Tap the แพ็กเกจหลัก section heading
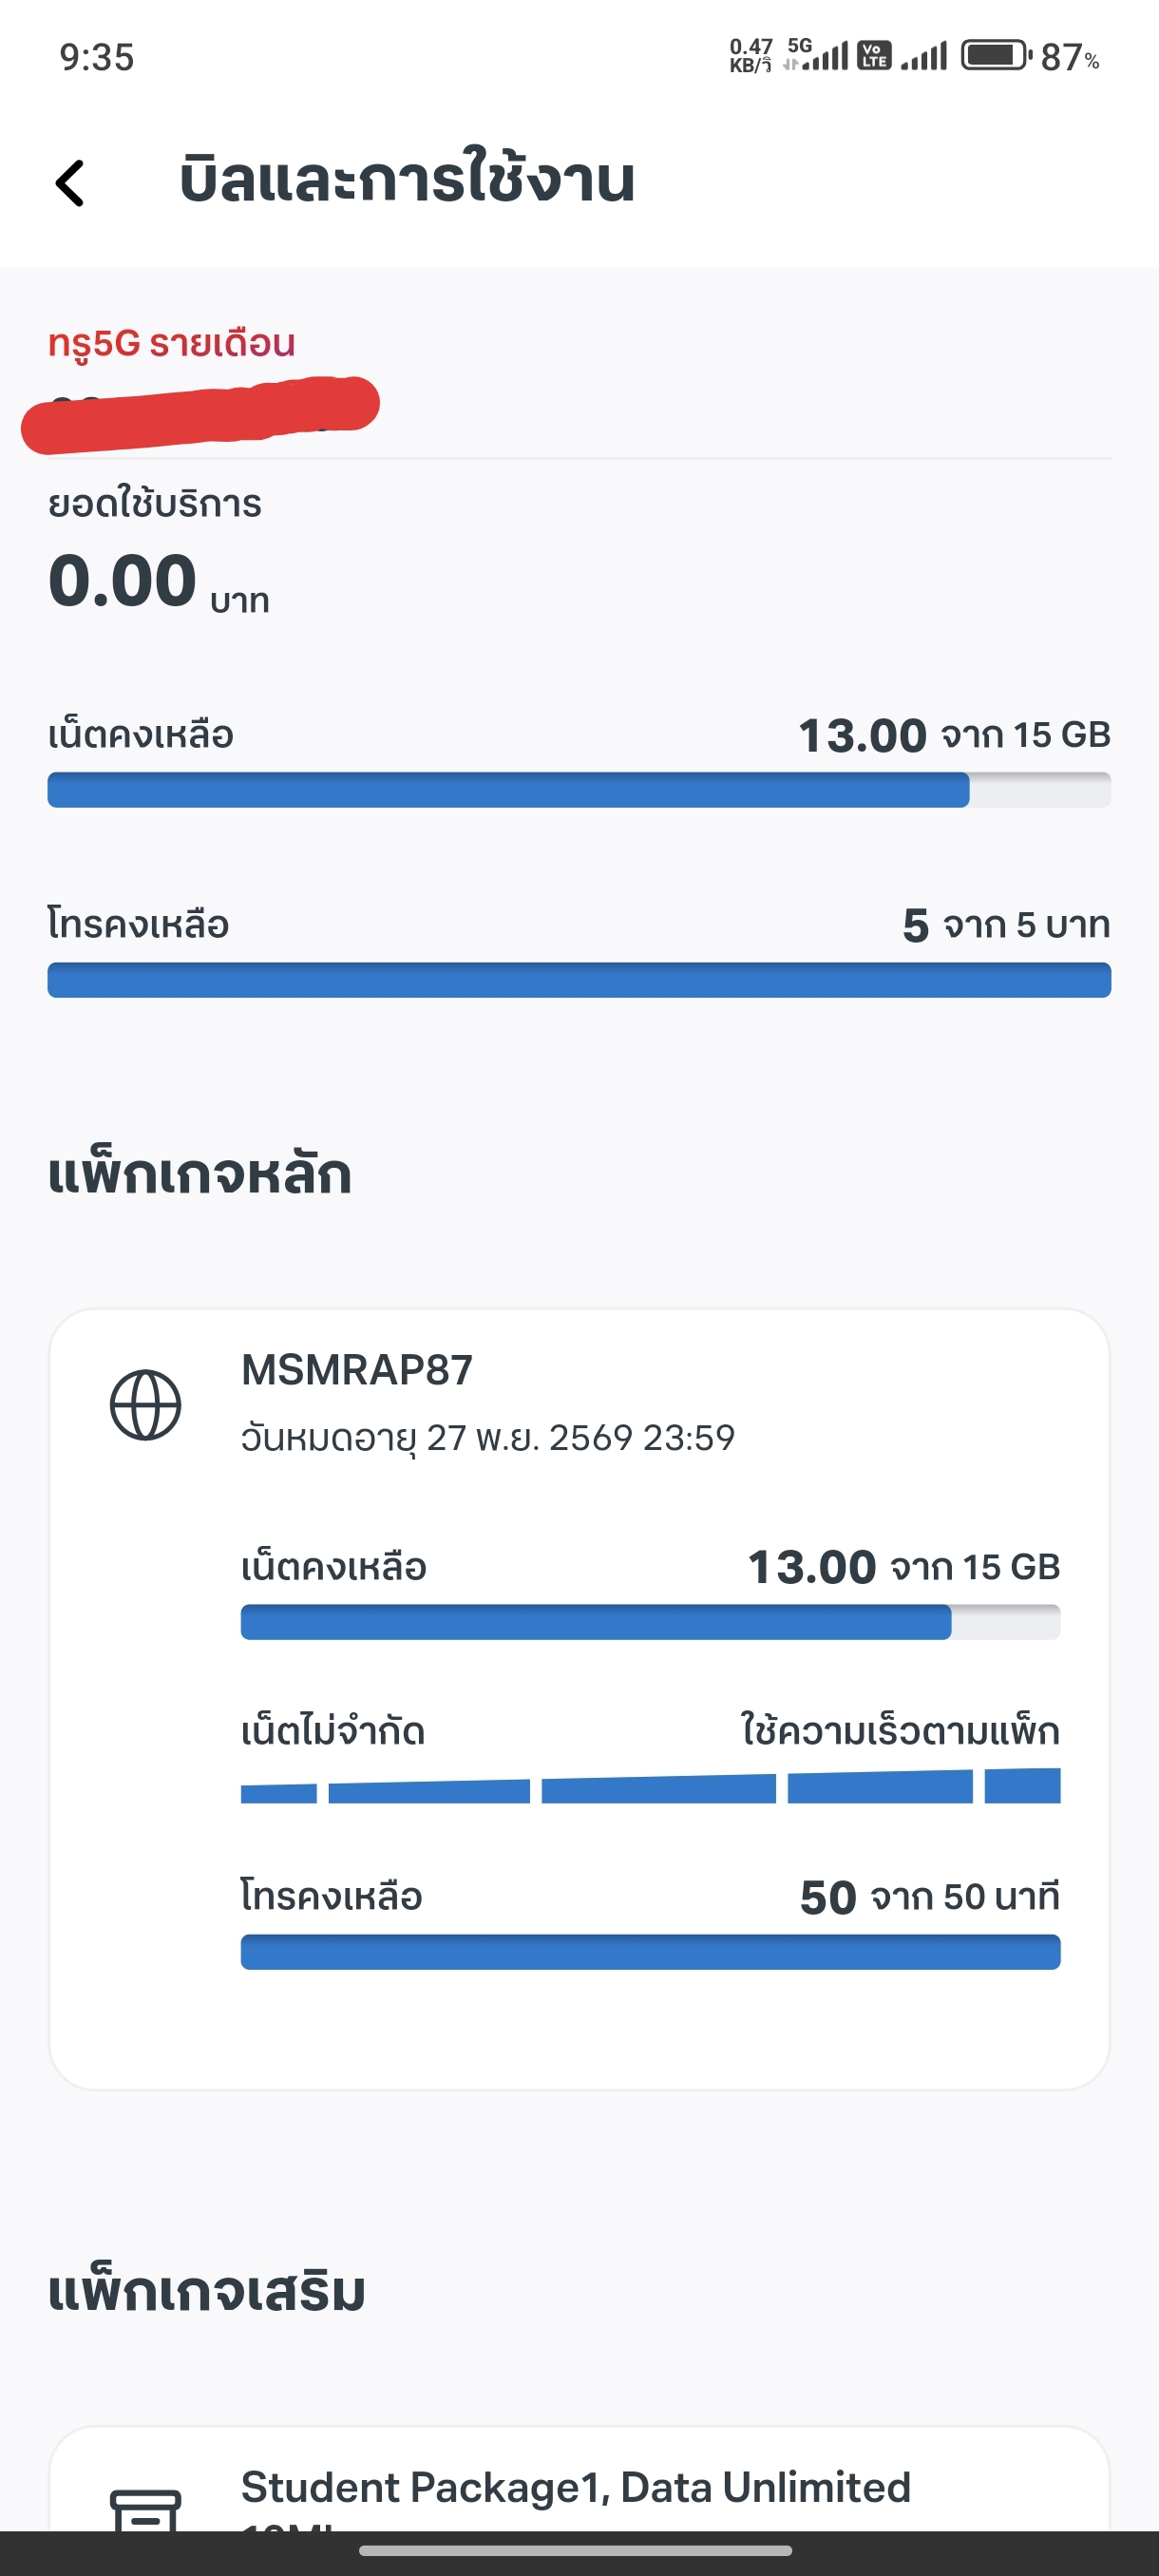 [x=200, y=1174]
